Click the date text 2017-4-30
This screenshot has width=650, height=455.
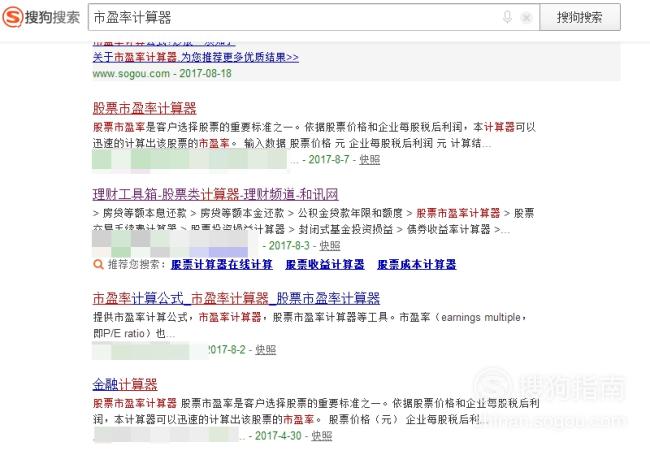tap(278, 436)
